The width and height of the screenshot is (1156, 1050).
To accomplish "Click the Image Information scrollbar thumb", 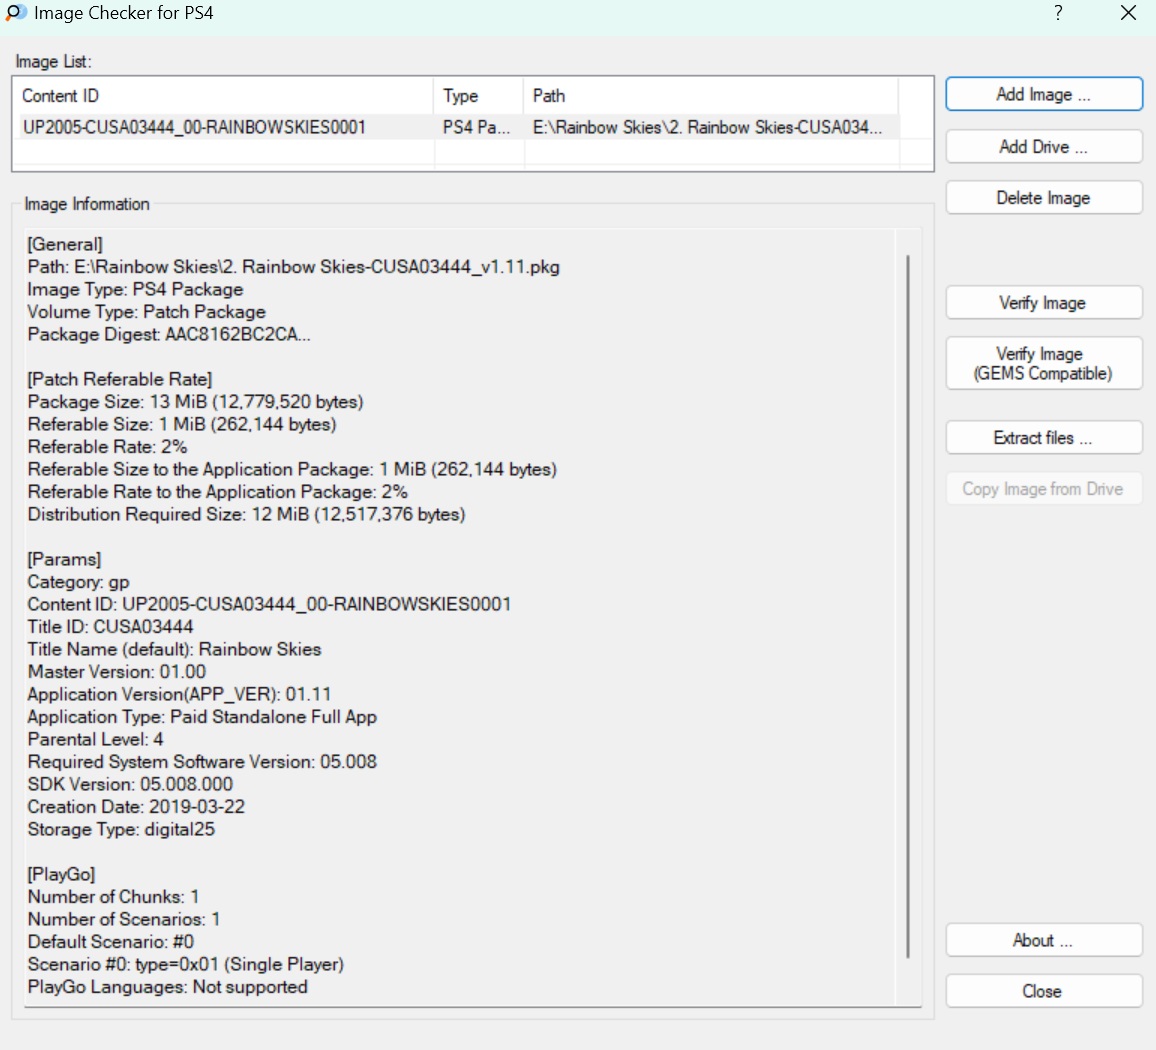I will coord(908,606).
